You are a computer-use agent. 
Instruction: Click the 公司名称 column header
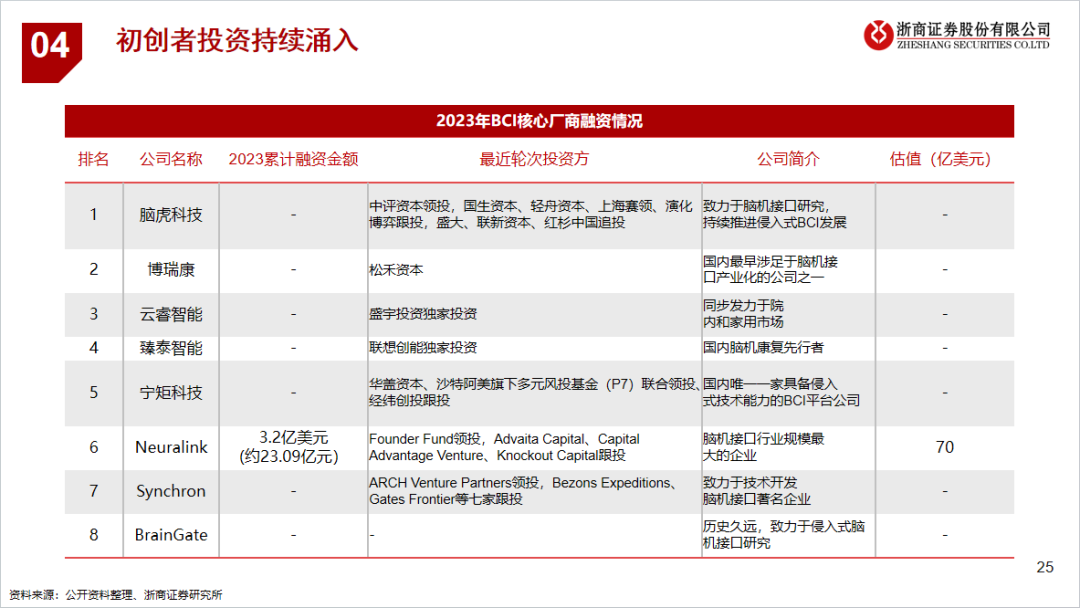171,159
